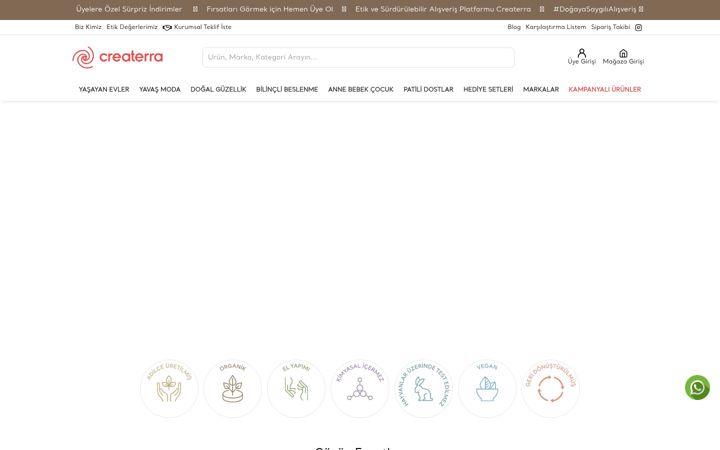Open Sipariş Takibi link

pos(610,27)
